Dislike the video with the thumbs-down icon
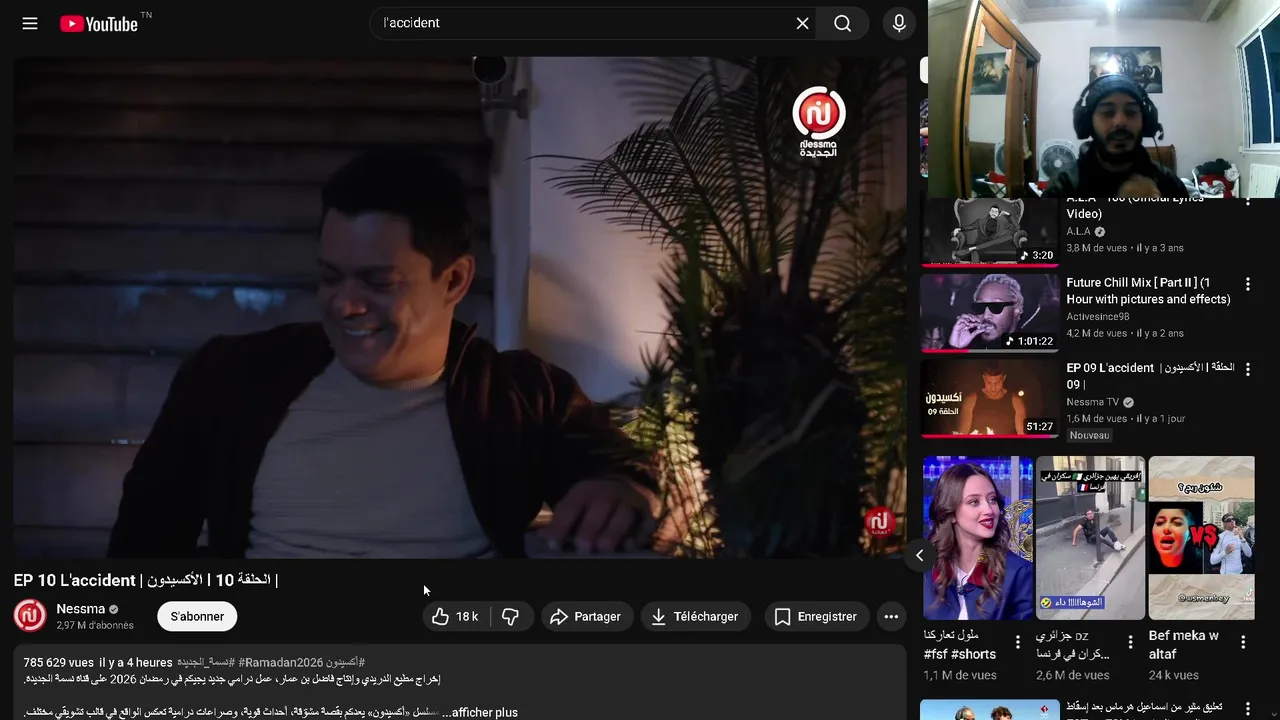 coord(511,616)
